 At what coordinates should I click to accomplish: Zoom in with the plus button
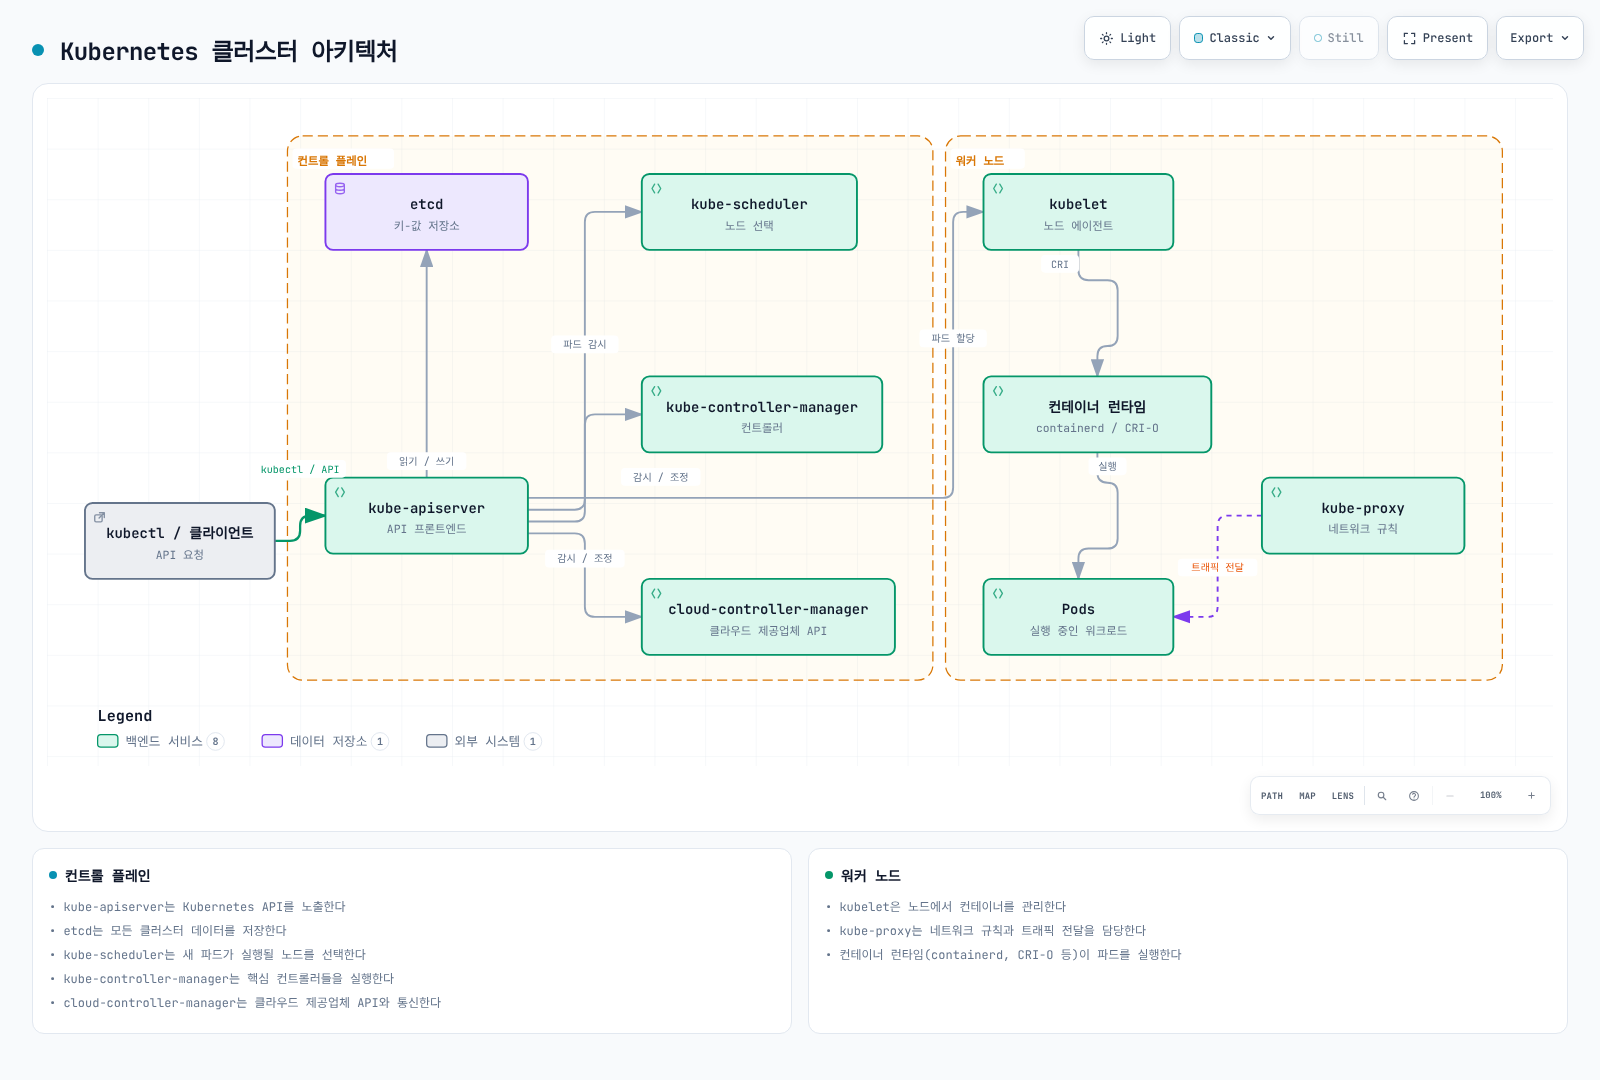point(1531,796)
